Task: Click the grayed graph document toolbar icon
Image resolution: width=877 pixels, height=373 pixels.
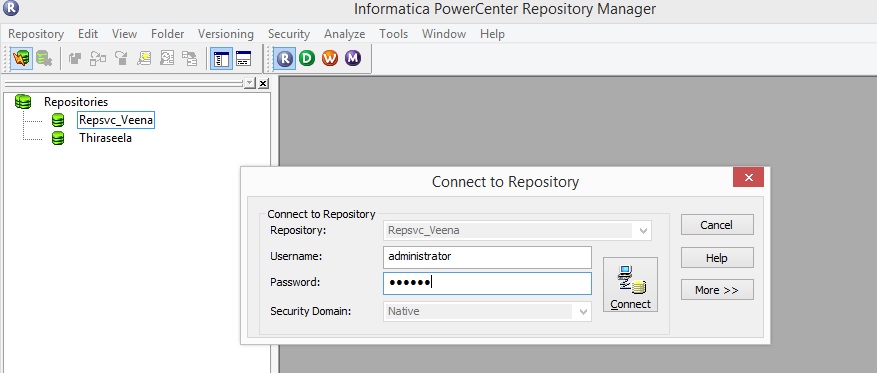Action: (167, 58)
